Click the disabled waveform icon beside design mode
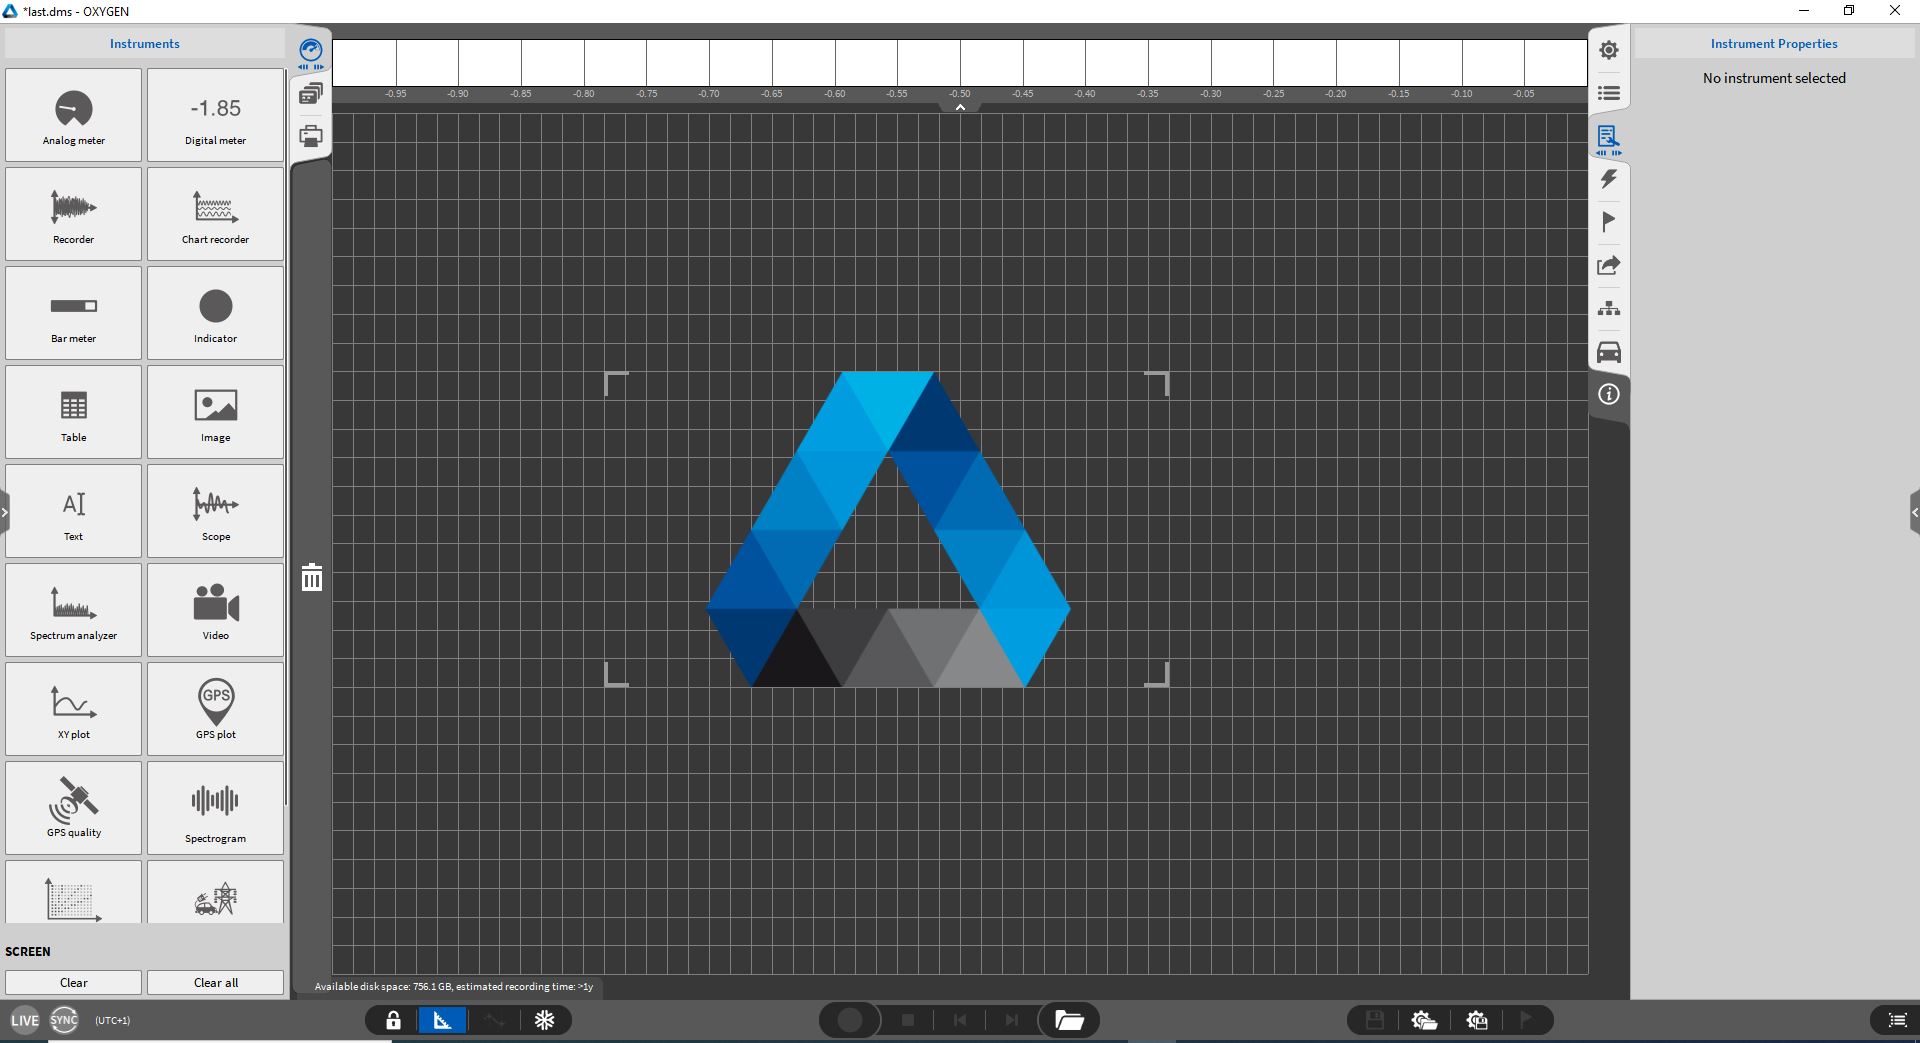 (495, 1020)
